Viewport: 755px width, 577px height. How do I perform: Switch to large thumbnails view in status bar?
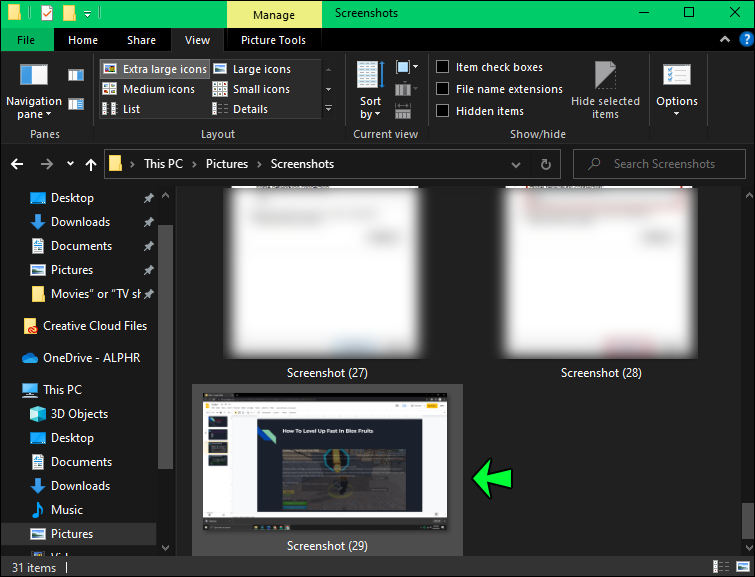(x=742, y=566)
